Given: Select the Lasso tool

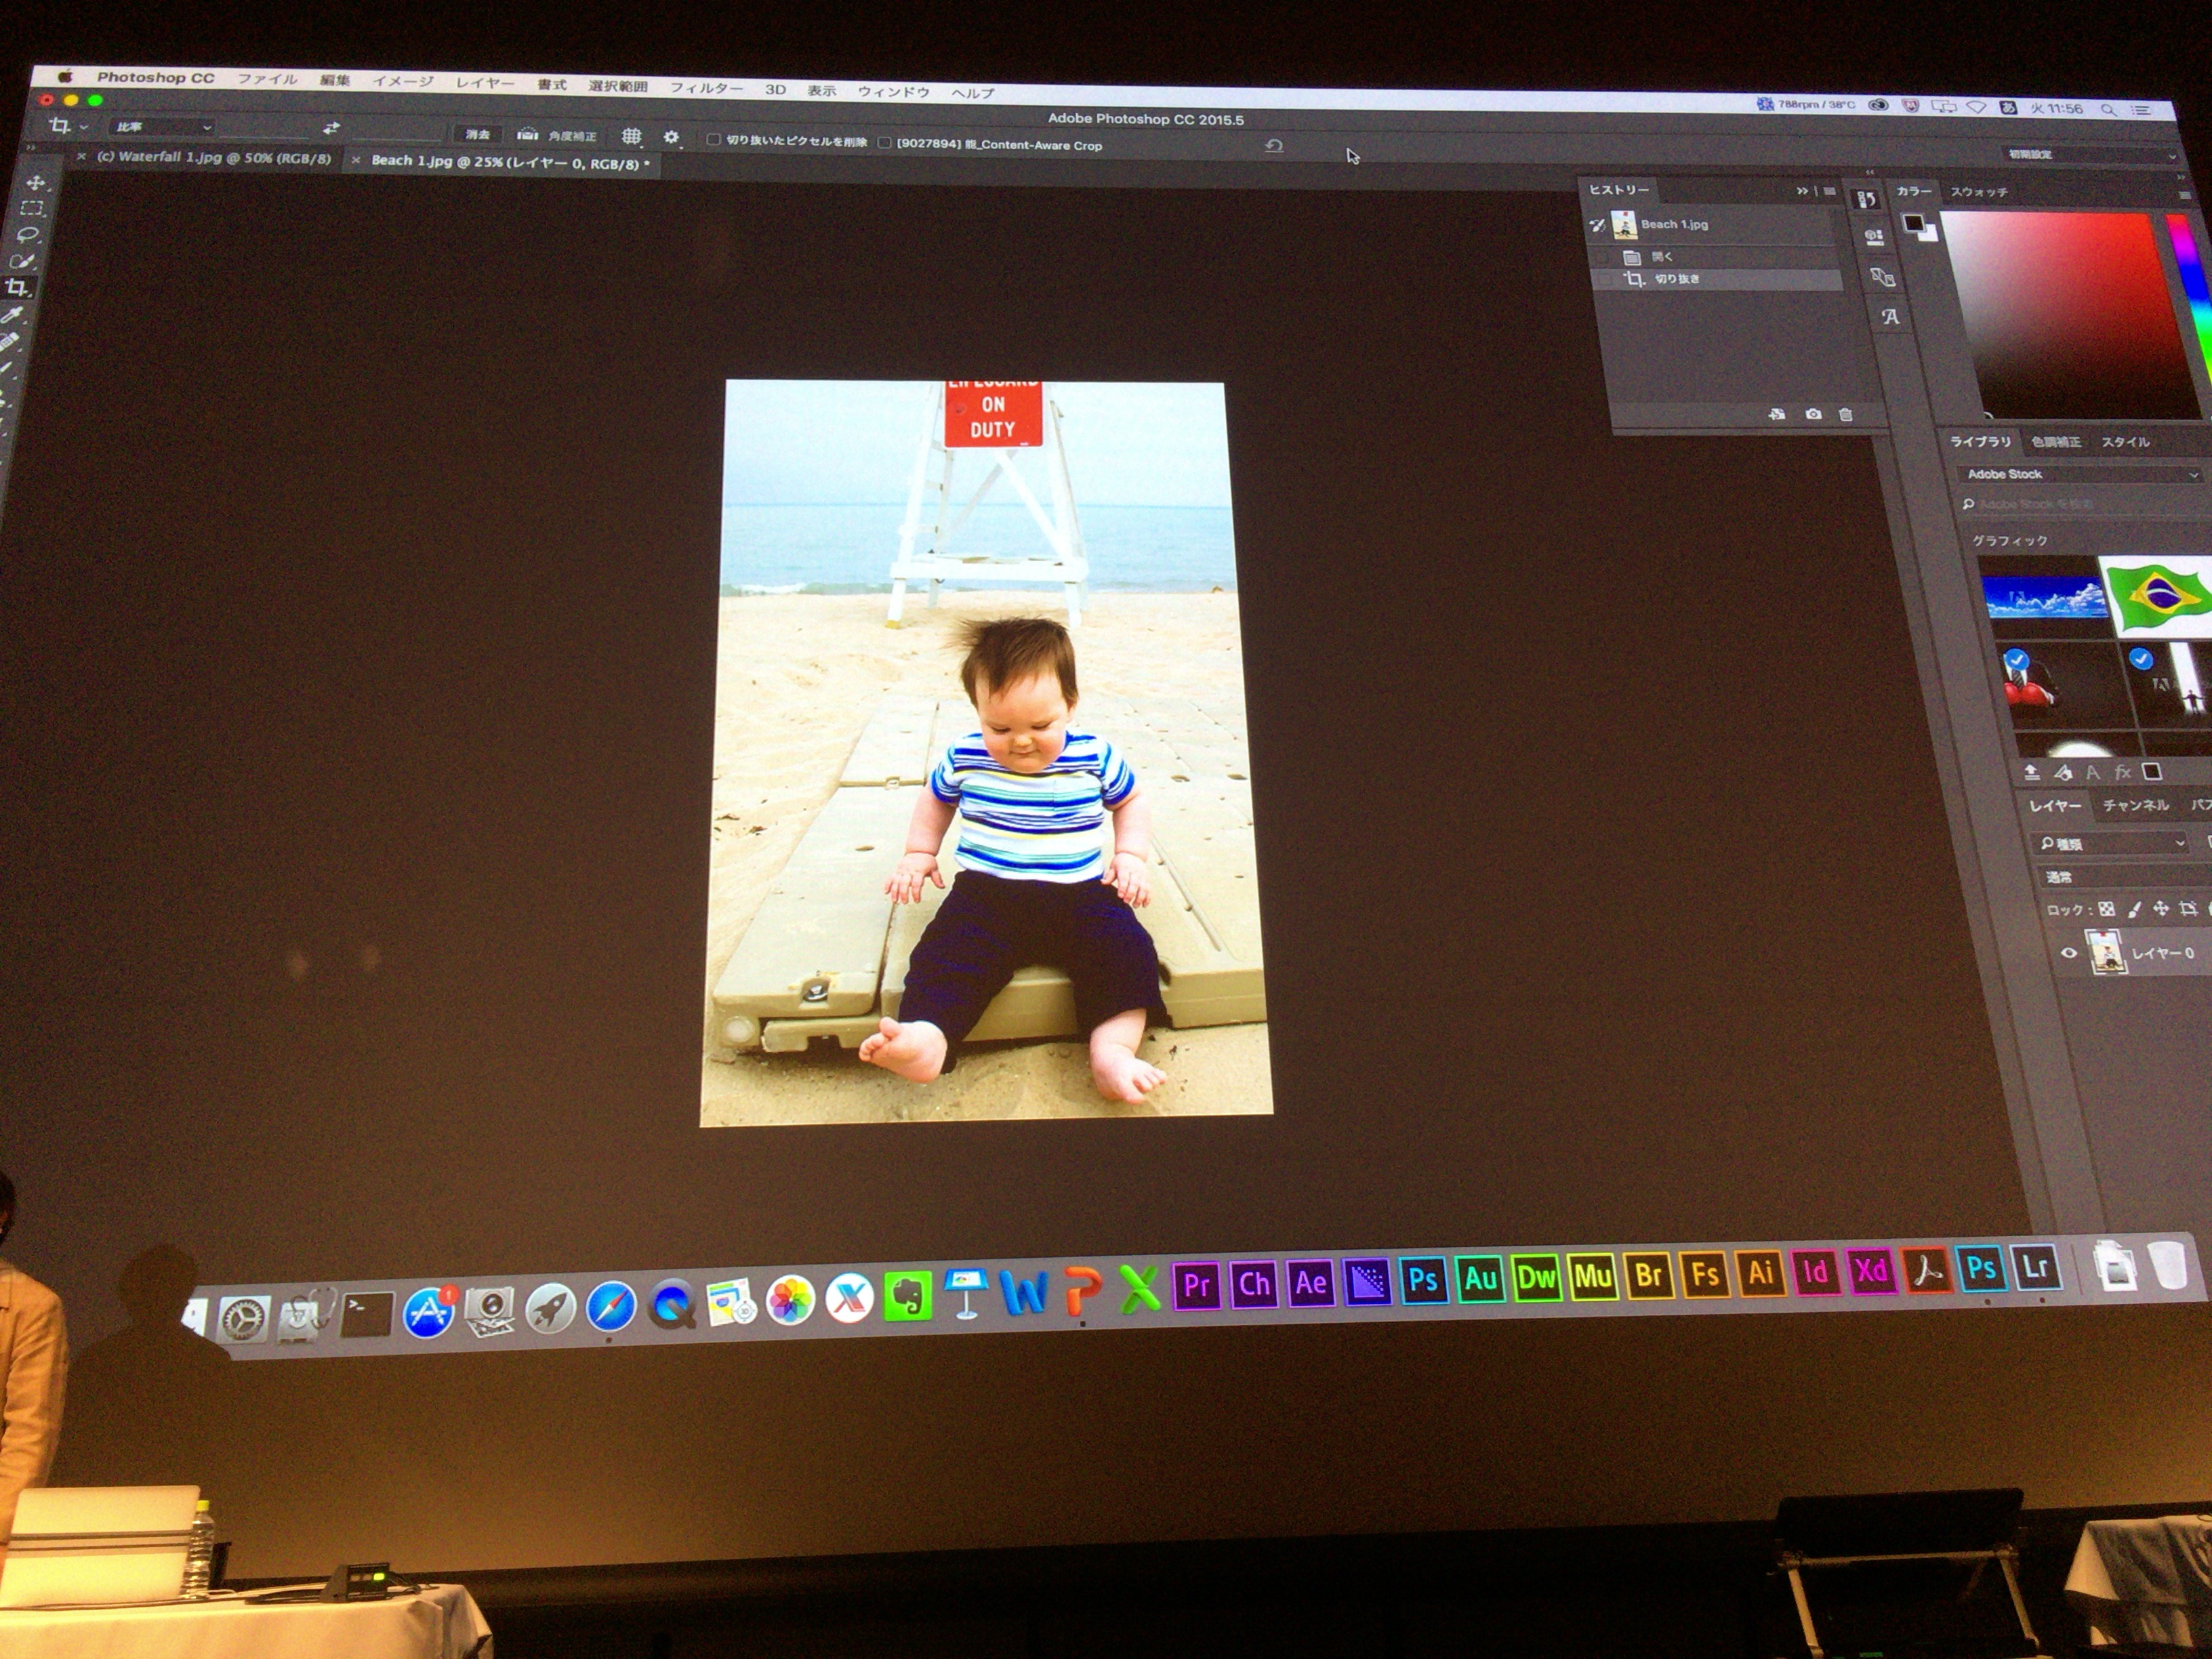Looking at the screenshot, I should [29, 234].
